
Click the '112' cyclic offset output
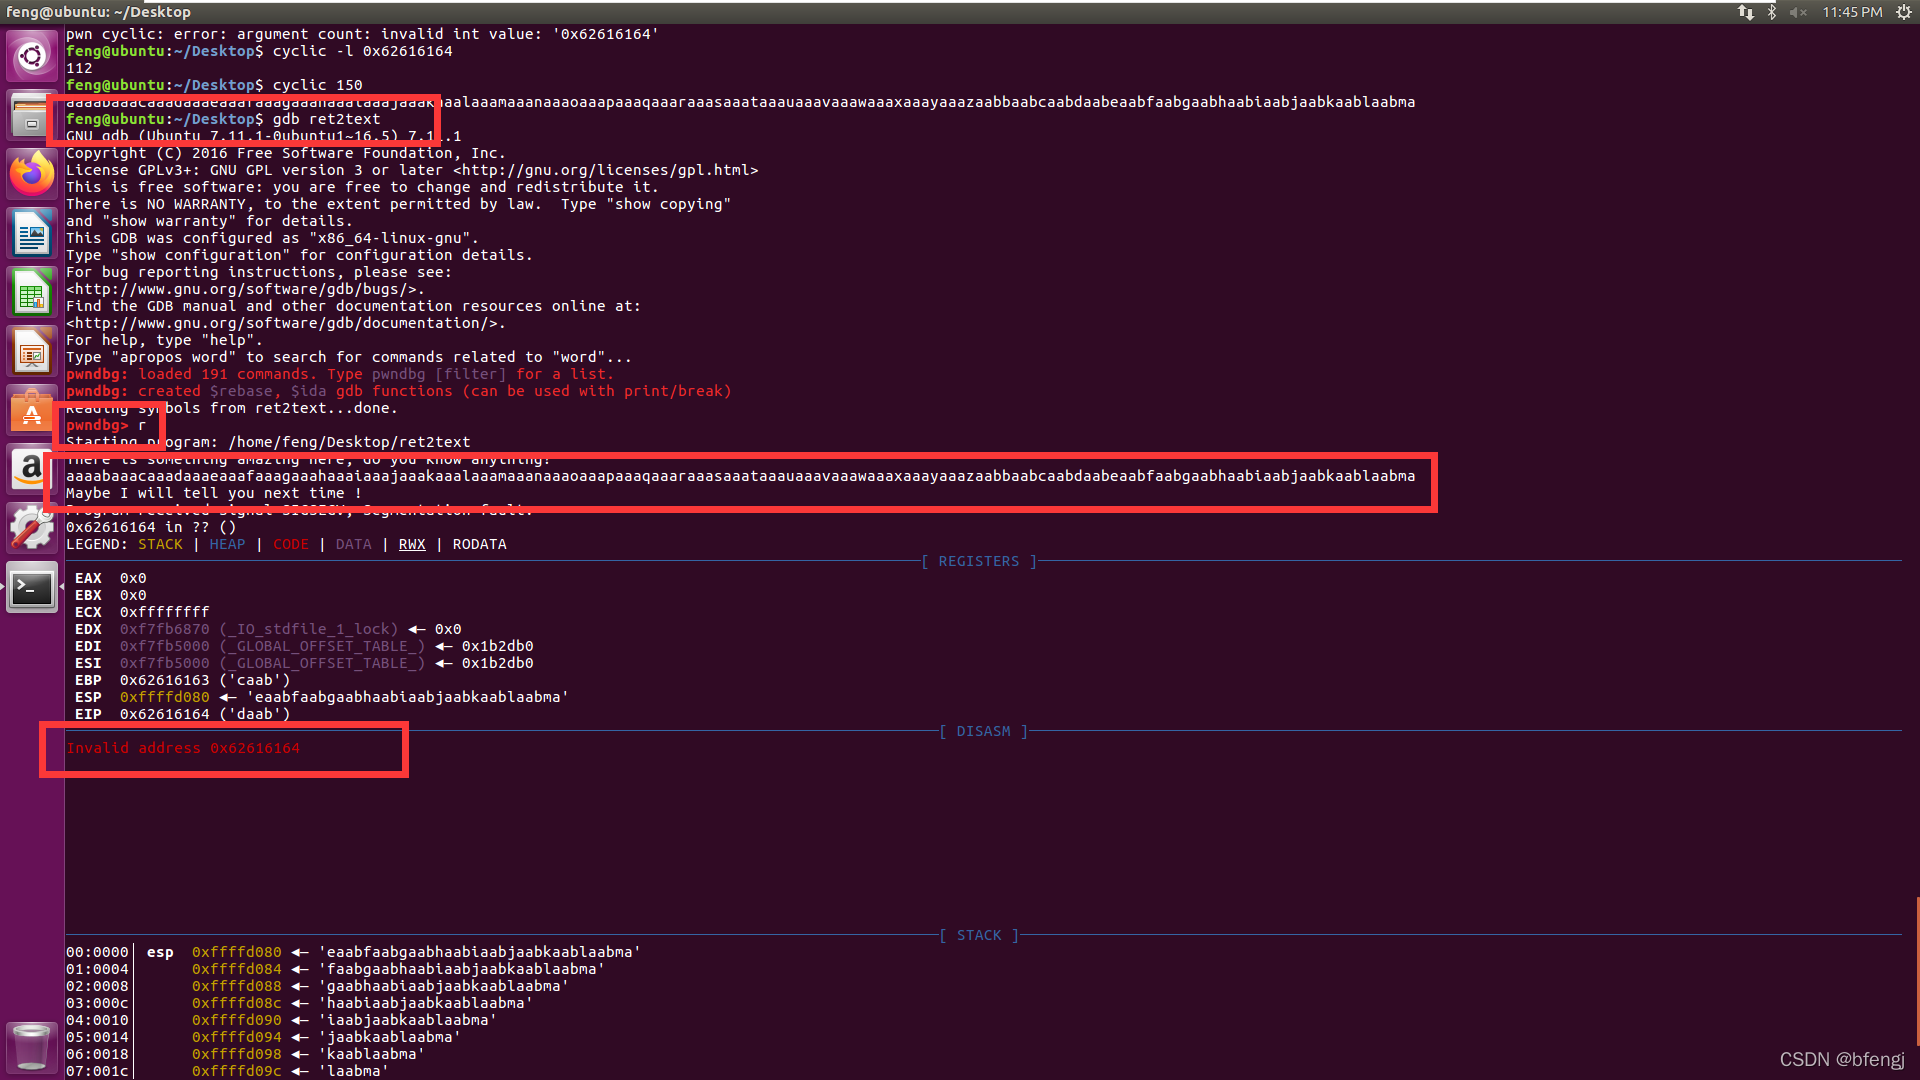(79, 68)
